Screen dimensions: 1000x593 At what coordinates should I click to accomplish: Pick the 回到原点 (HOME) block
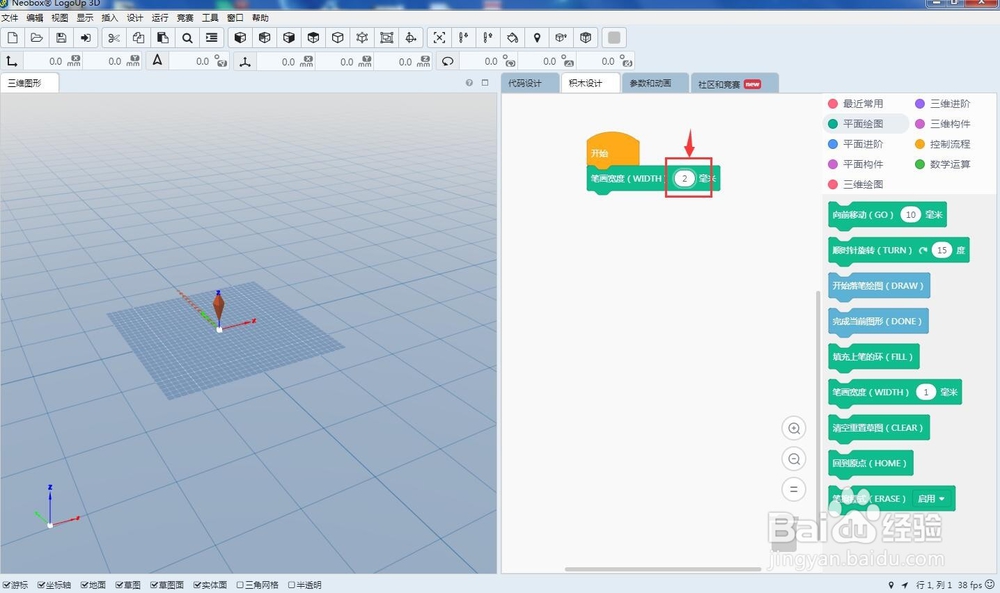click(871, 464)
